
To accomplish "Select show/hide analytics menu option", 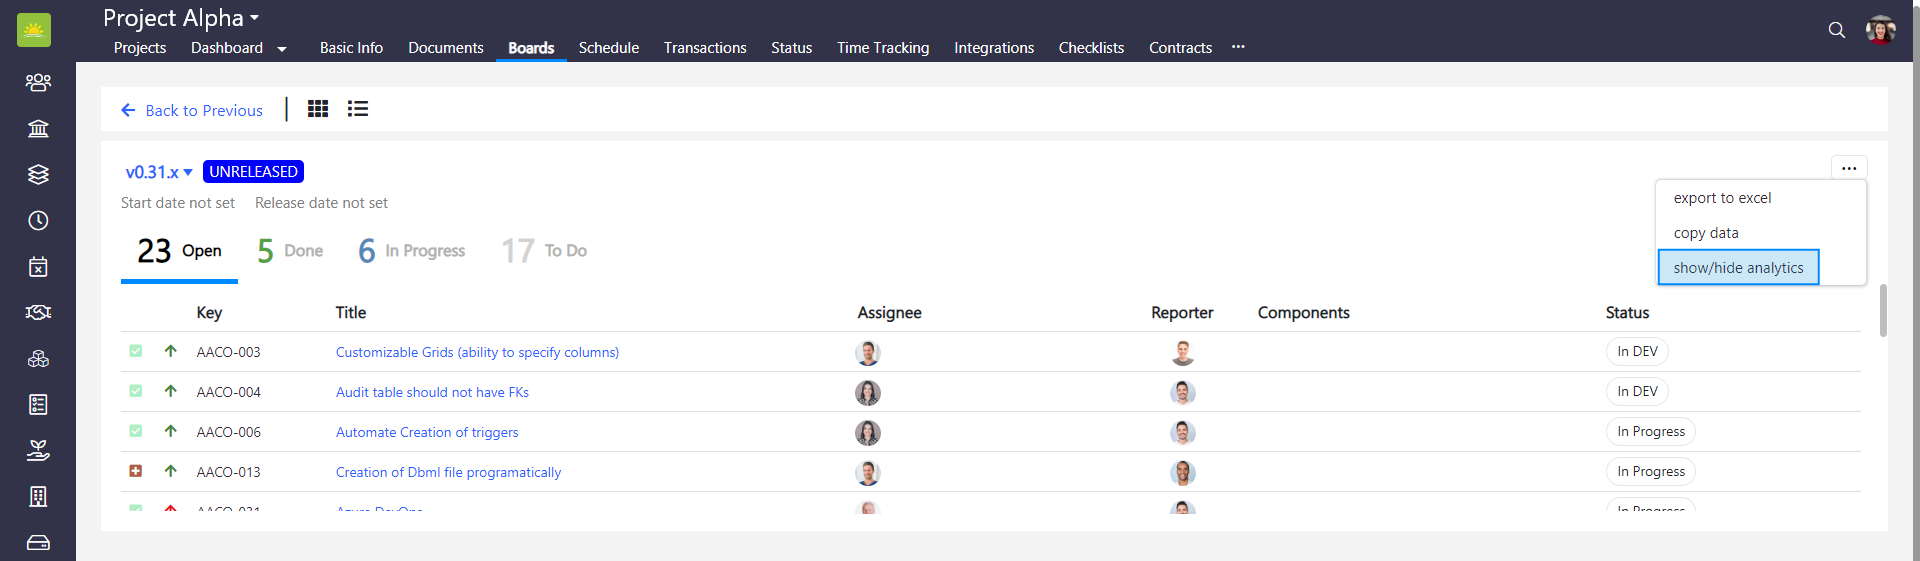I will 1738,268.
